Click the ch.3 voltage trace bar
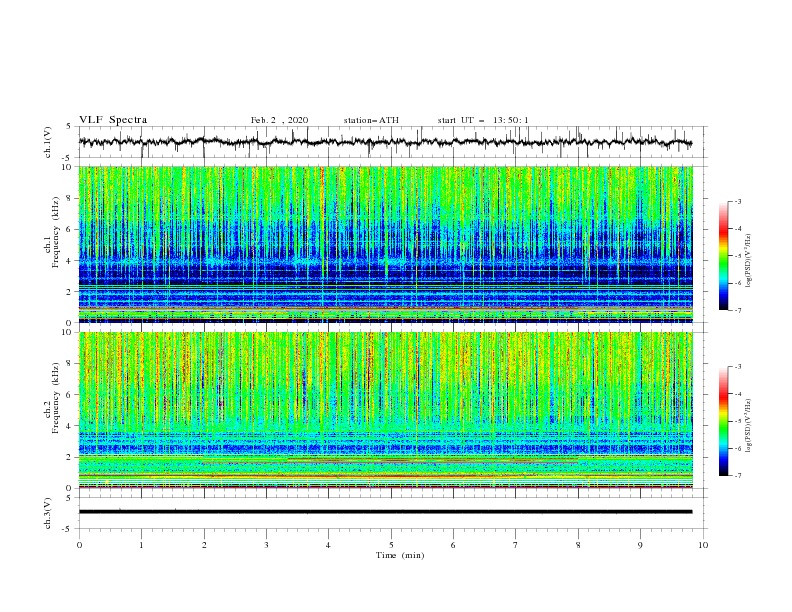Image resolution: width=792 pixels, height=612 pixels. [x=385, y=512]
